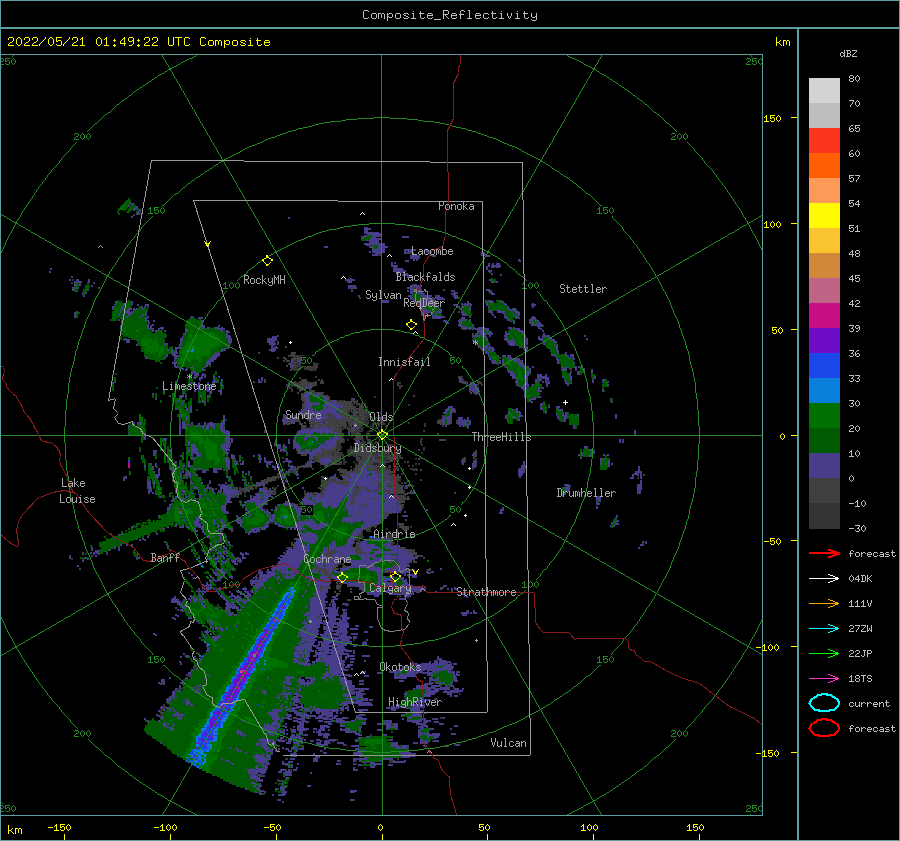Viewport: 900px width, 841px height.
Task: Select the green 30 dBZ color swatch
Action: 824,416
